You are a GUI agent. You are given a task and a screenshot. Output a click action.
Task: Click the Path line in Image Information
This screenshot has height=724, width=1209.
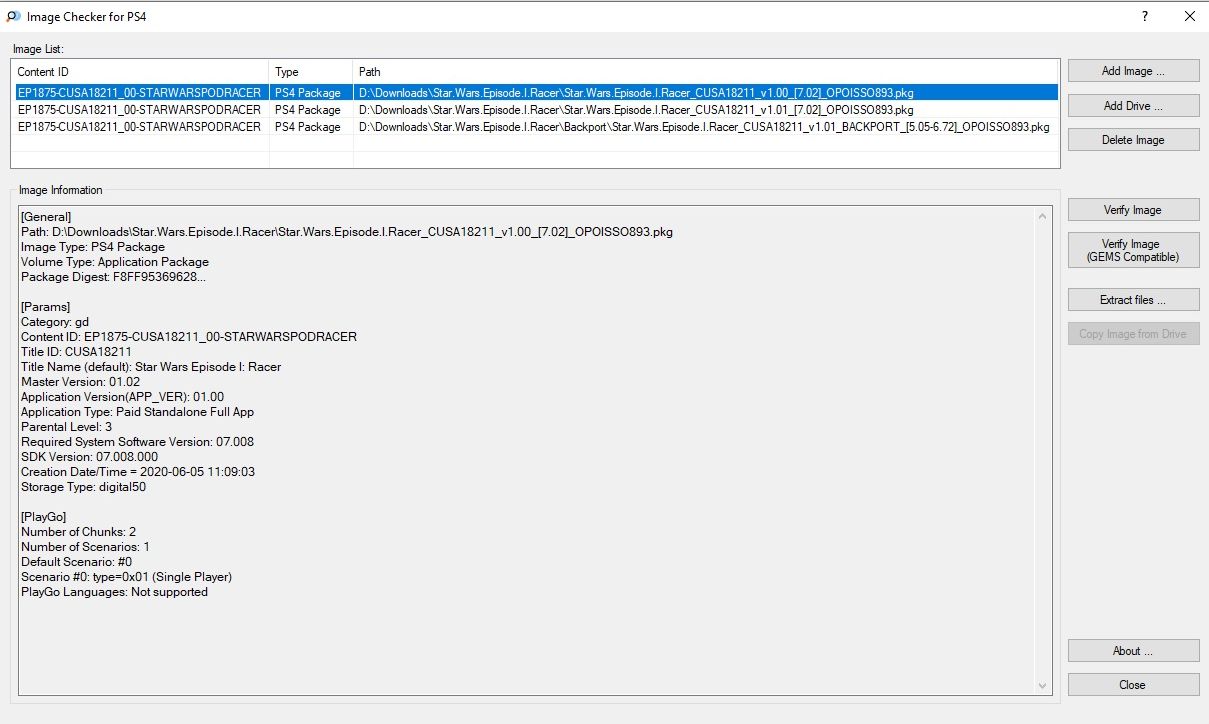[347, 232]
